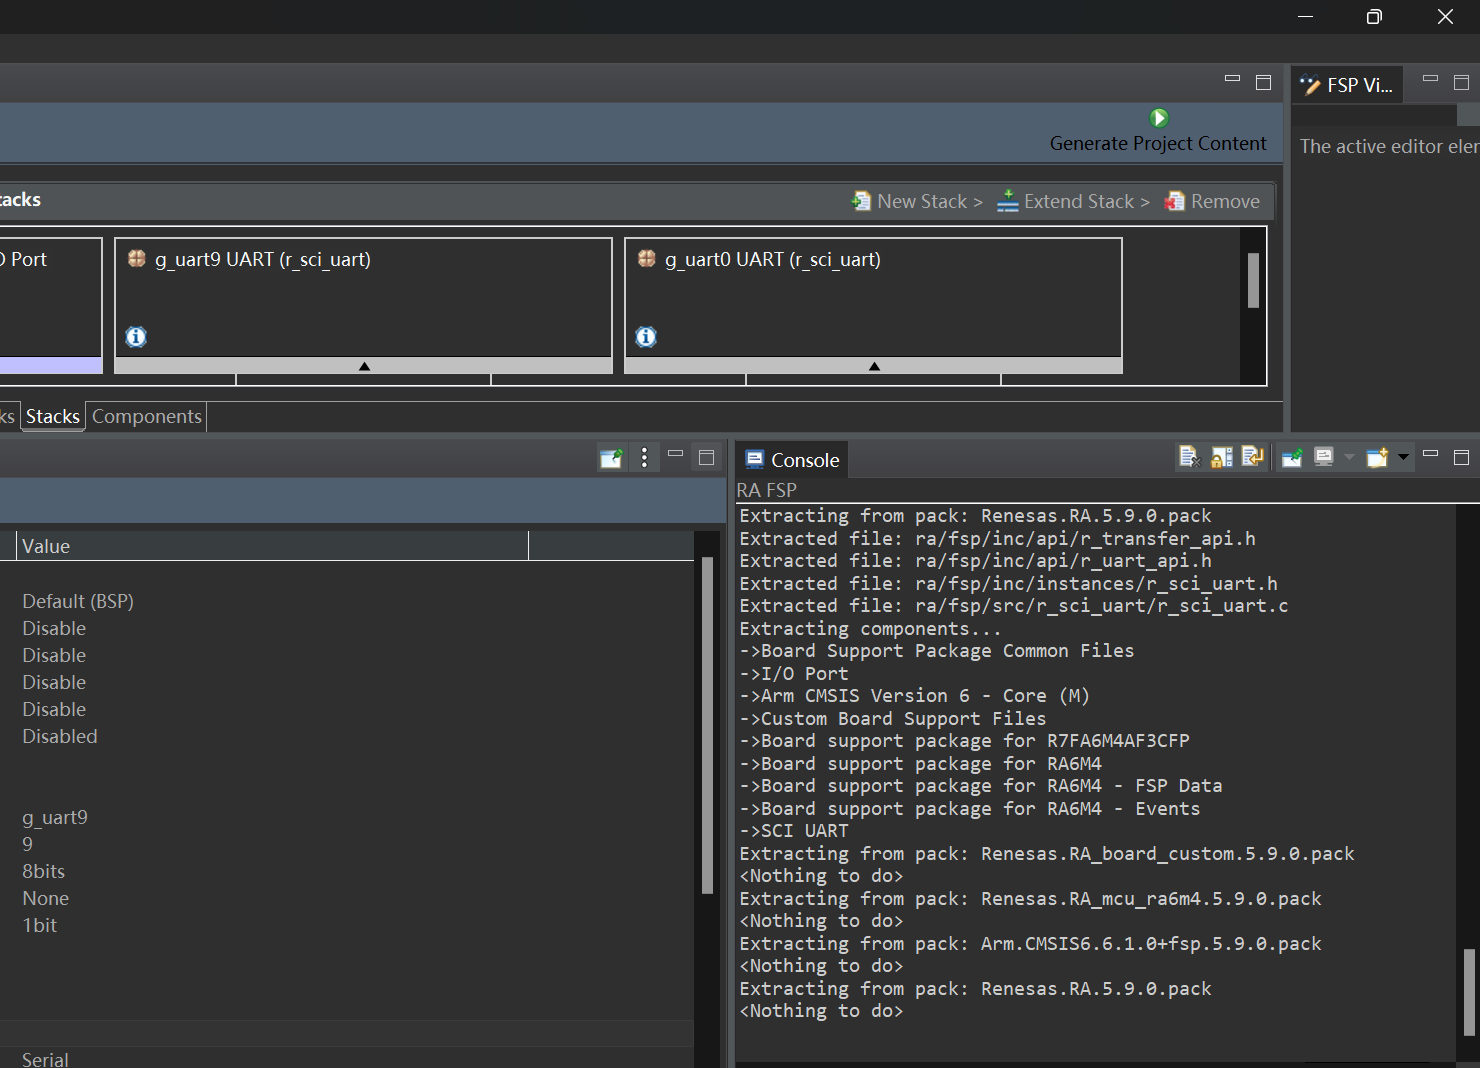The height and width of the screenshot is (1068, 1480).
Task: Pin the Console view
Action: tap(1292, 457)
